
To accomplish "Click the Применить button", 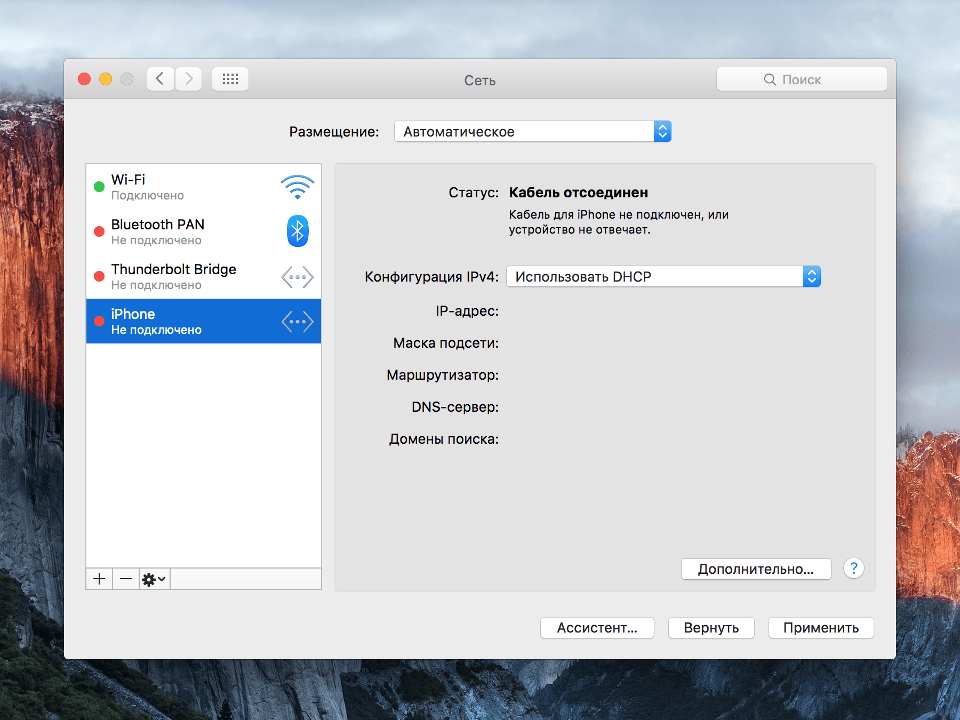I will click(x=820, y=628).
